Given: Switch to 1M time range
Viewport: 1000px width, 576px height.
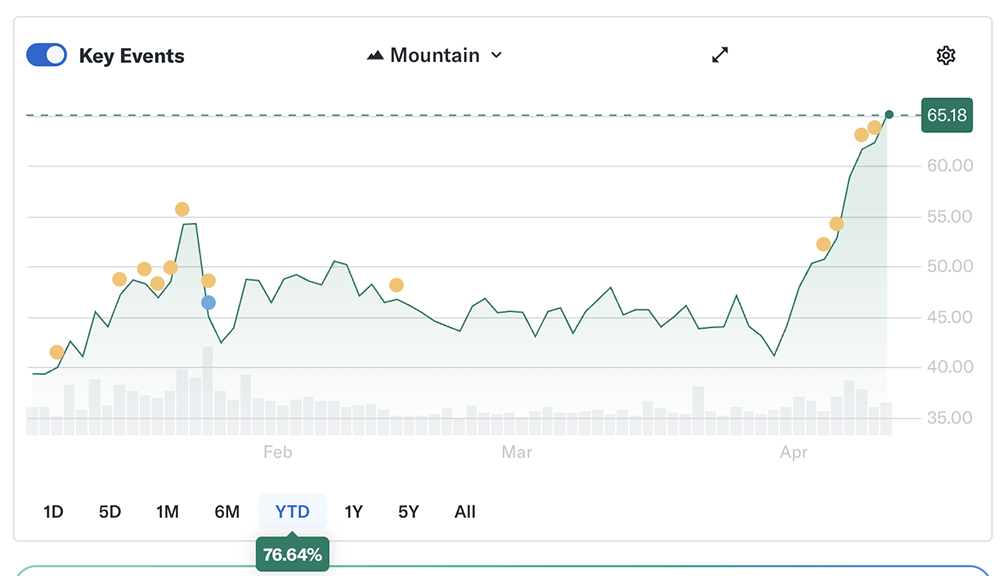Looking at the screenshot, I should tap(167, 512).
